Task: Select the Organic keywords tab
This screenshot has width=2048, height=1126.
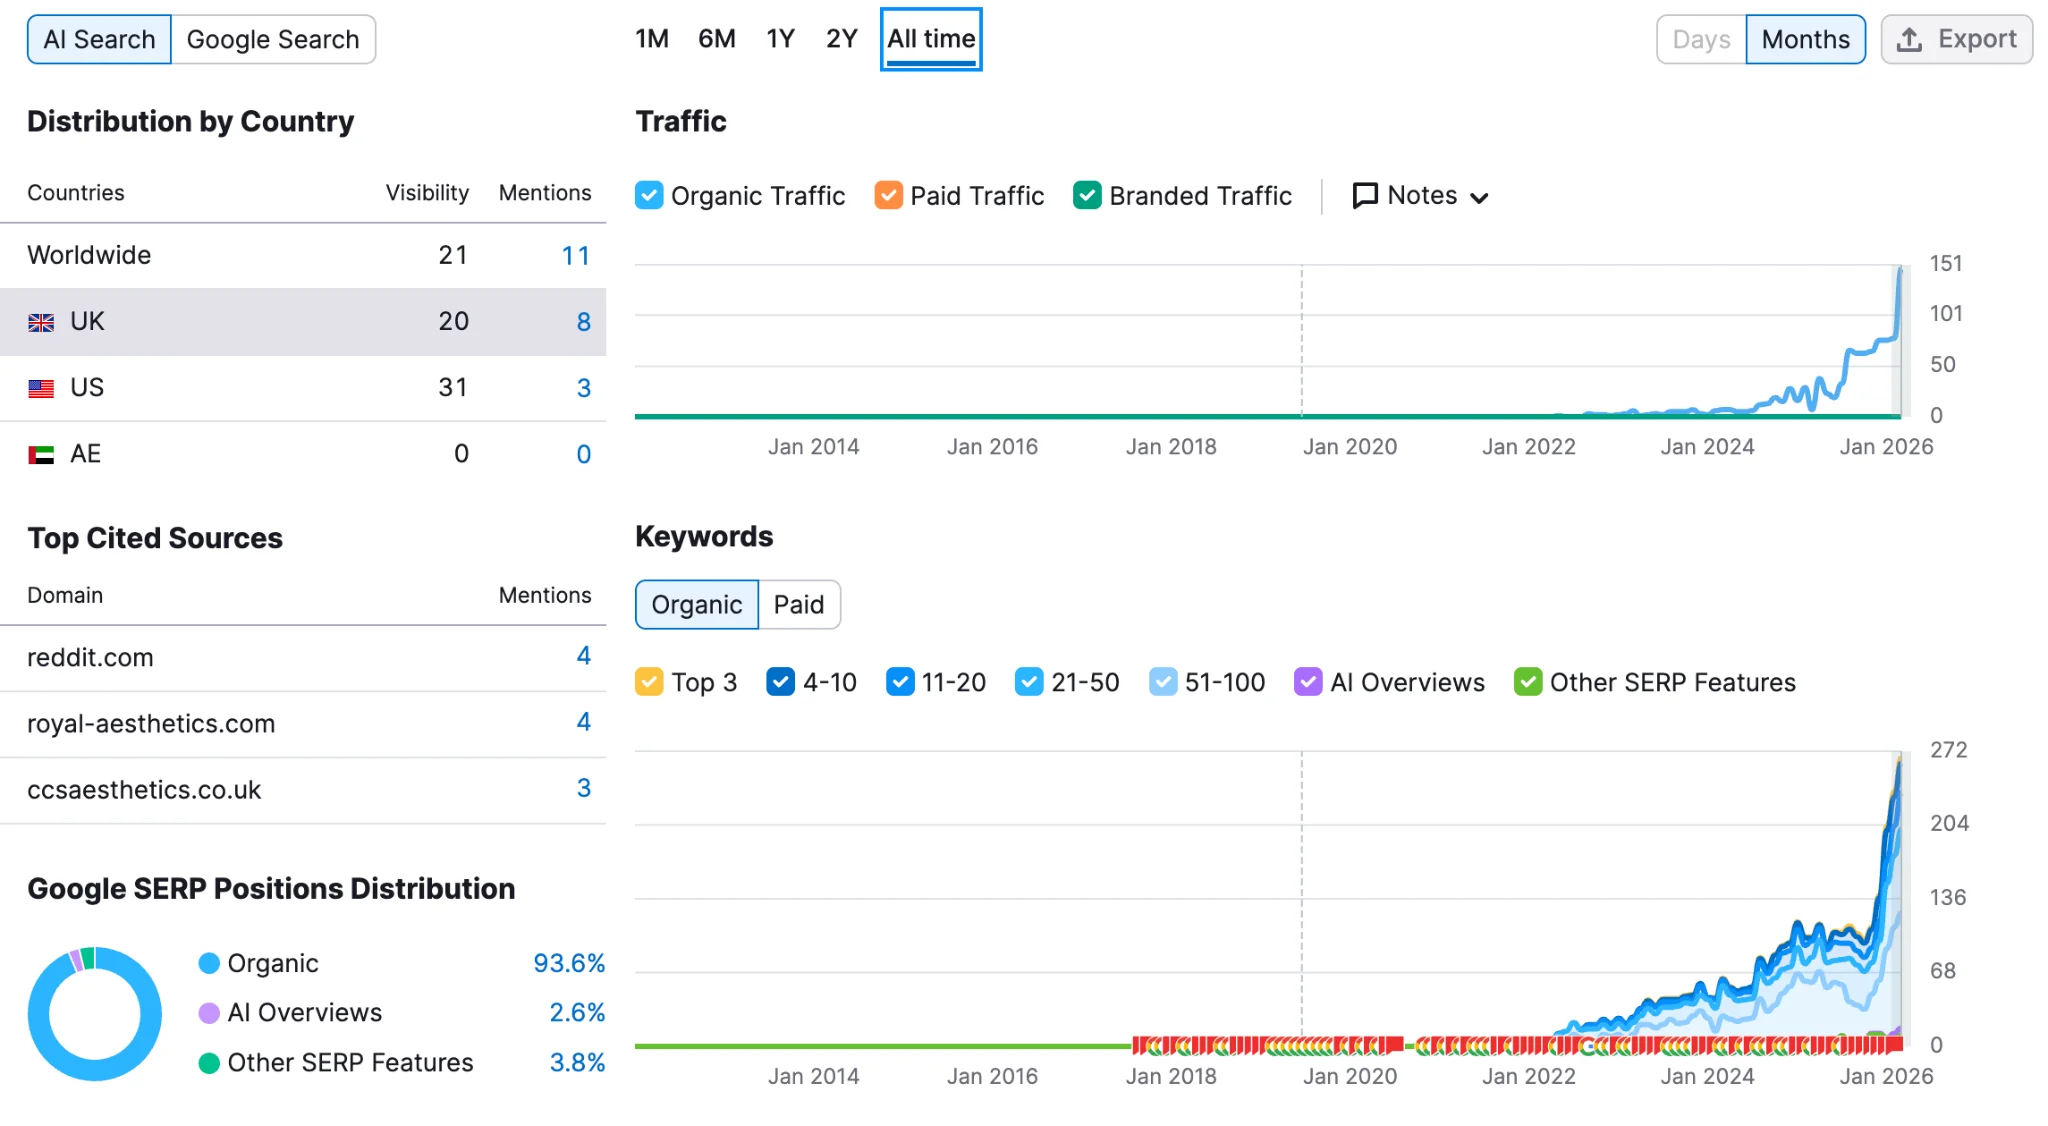Action: tap(697, 605)
